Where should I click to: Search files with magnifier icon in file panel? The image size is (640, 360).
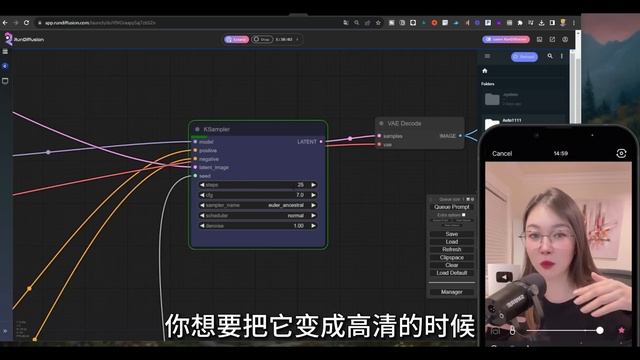[550, 56]
